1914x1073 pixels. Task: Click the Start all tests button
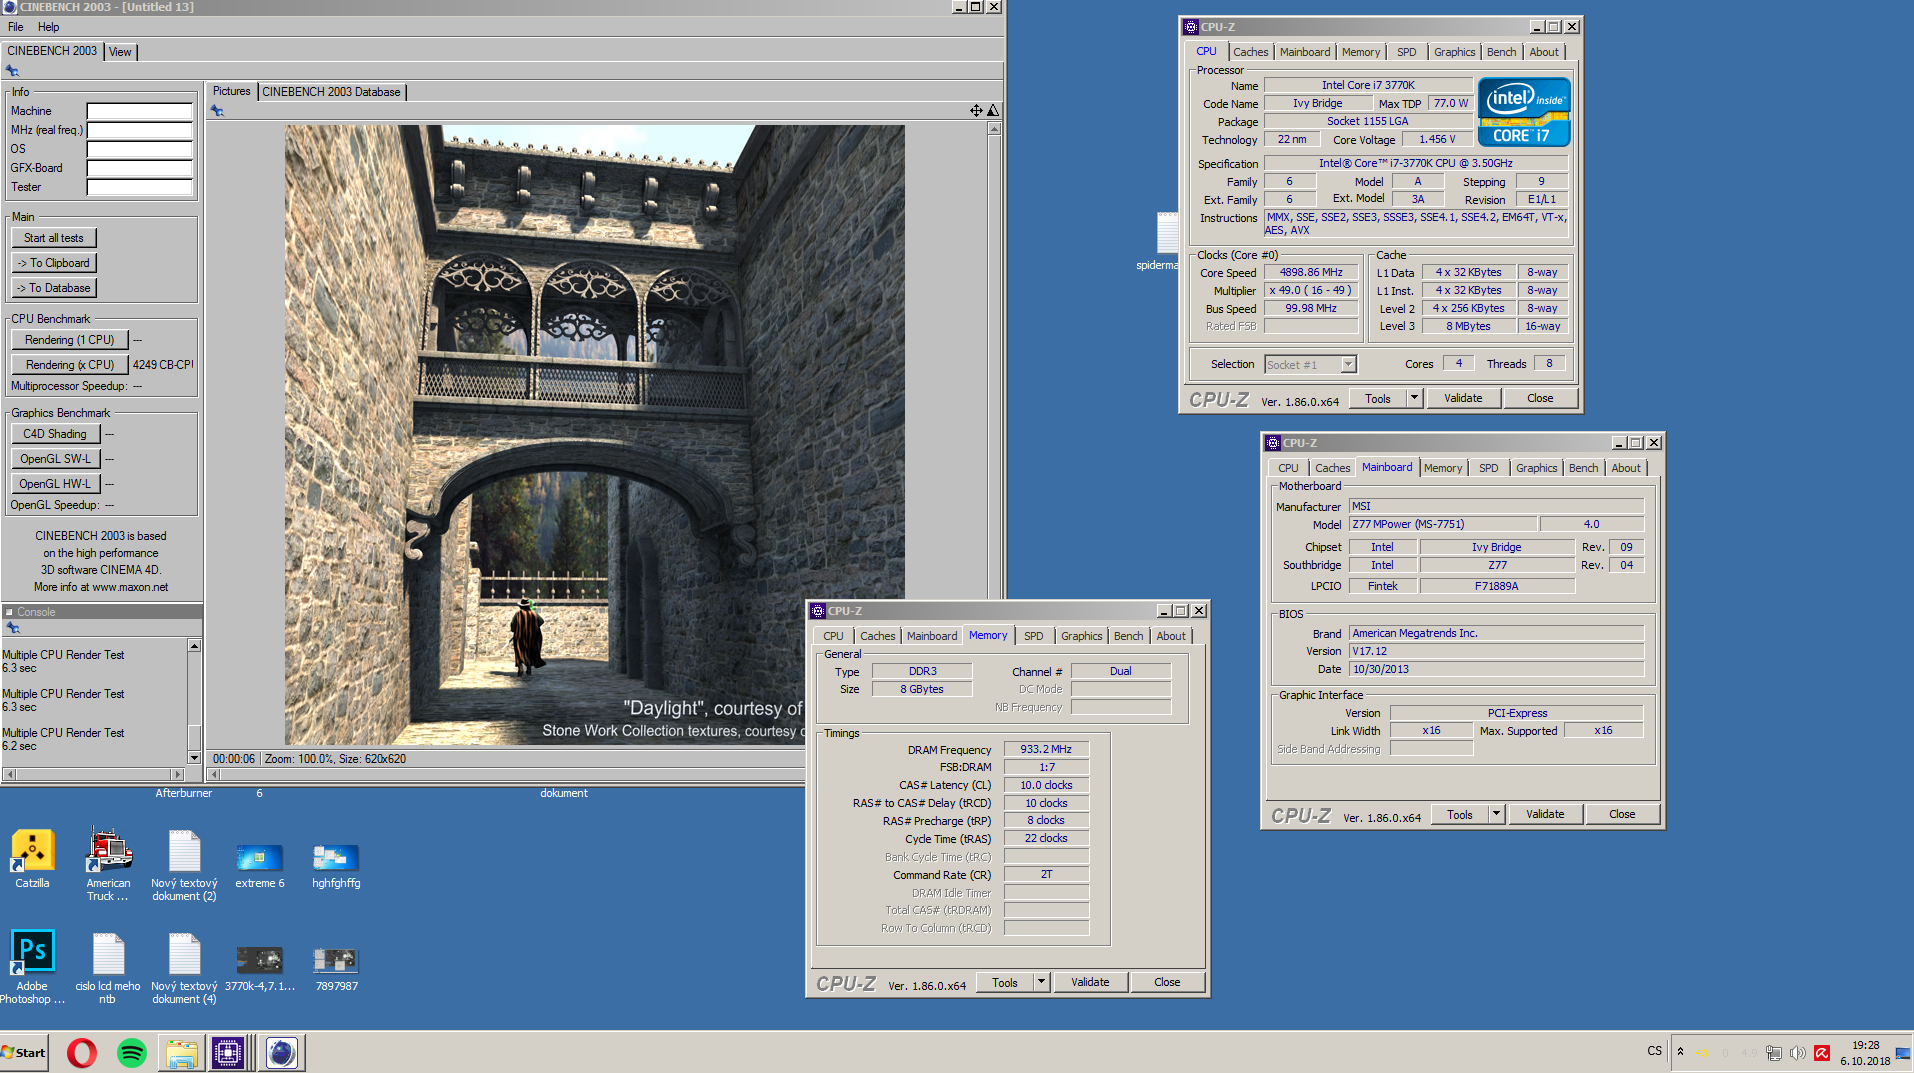pos(54,238)
